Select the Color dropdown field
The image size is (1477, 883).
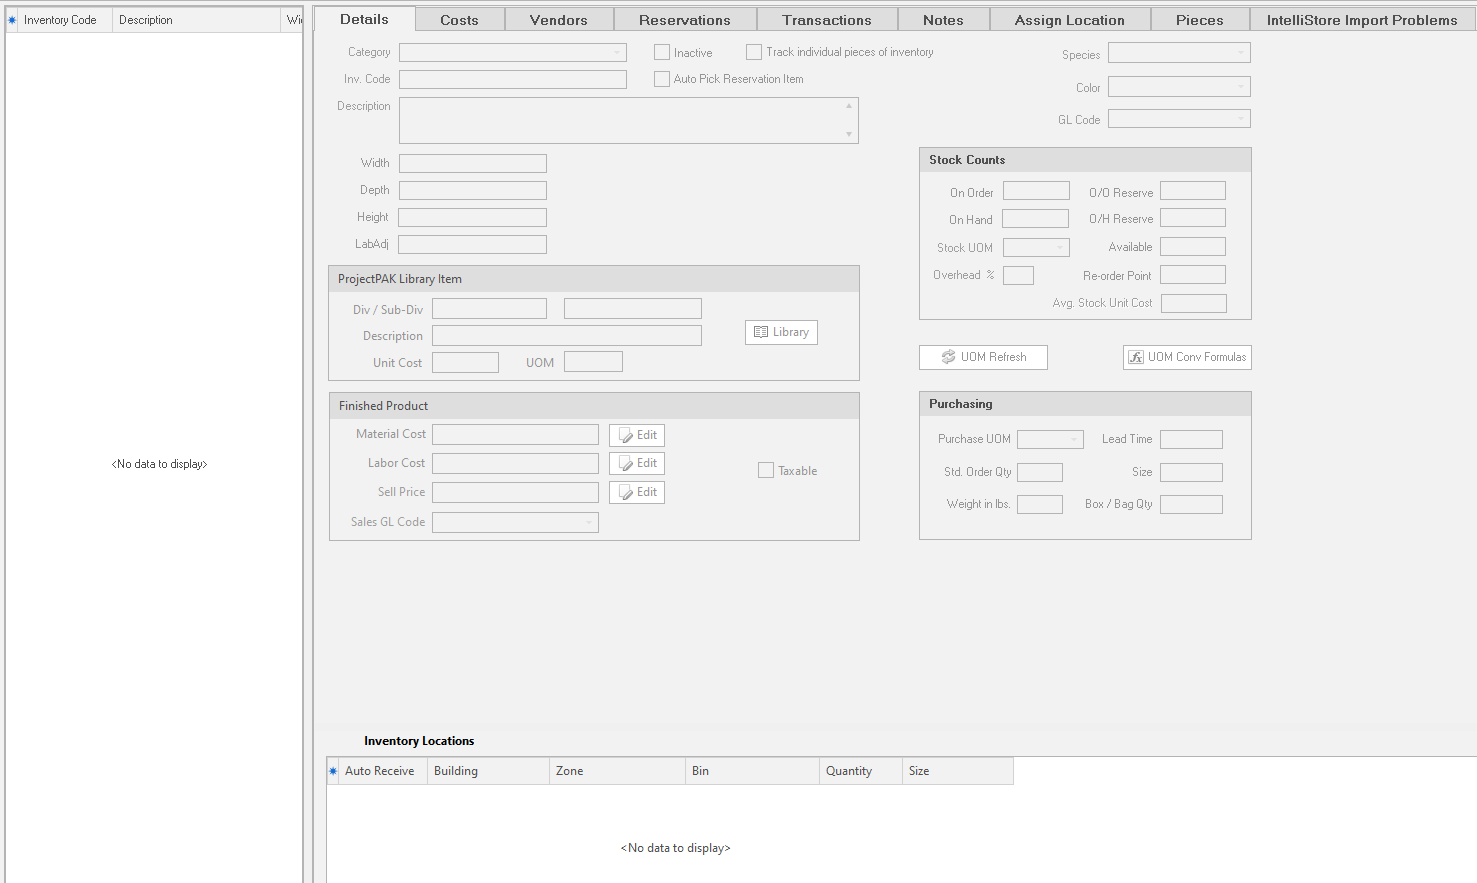[x=1178, y=87]
